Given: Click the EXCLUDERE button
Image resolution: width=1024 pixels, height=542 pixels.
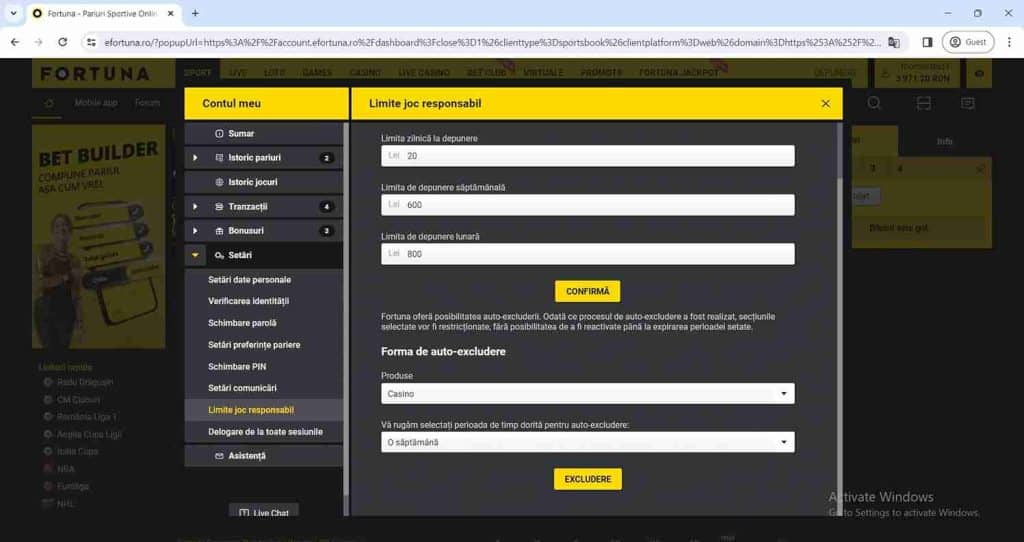Looking at the screenshot, I should [588, 479].
